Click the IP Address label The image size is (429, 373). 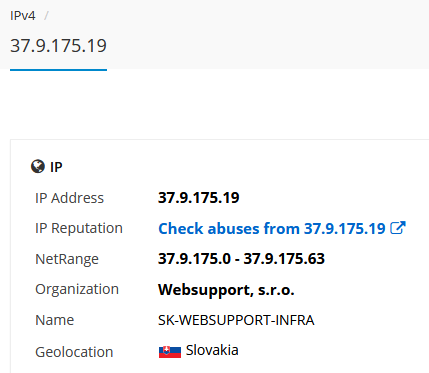70,198
